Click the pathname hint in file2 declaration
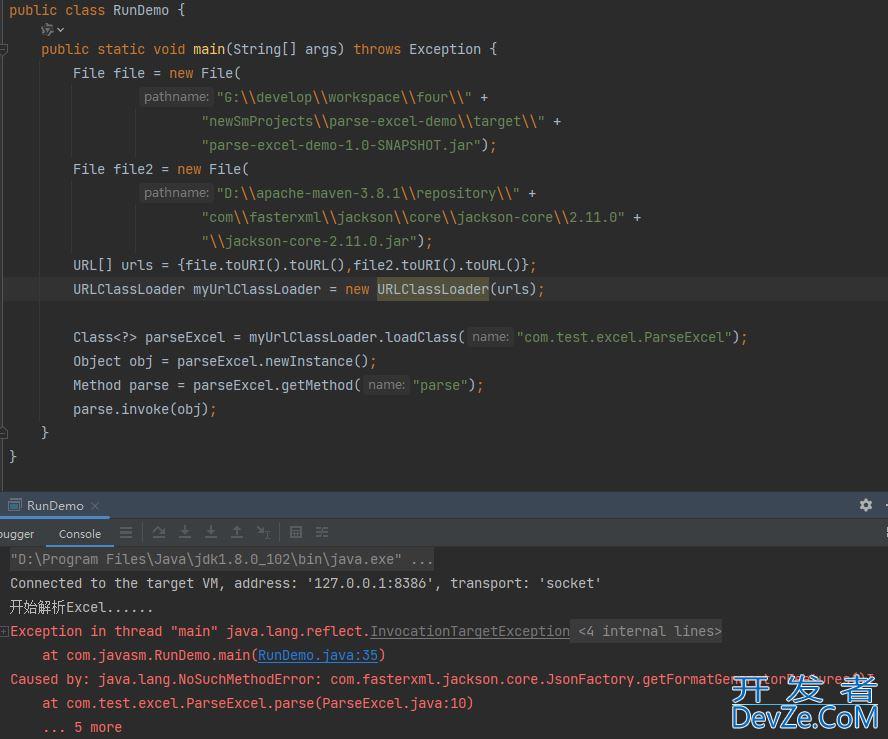Screen dimensions: 888x739 coord(176,193)
